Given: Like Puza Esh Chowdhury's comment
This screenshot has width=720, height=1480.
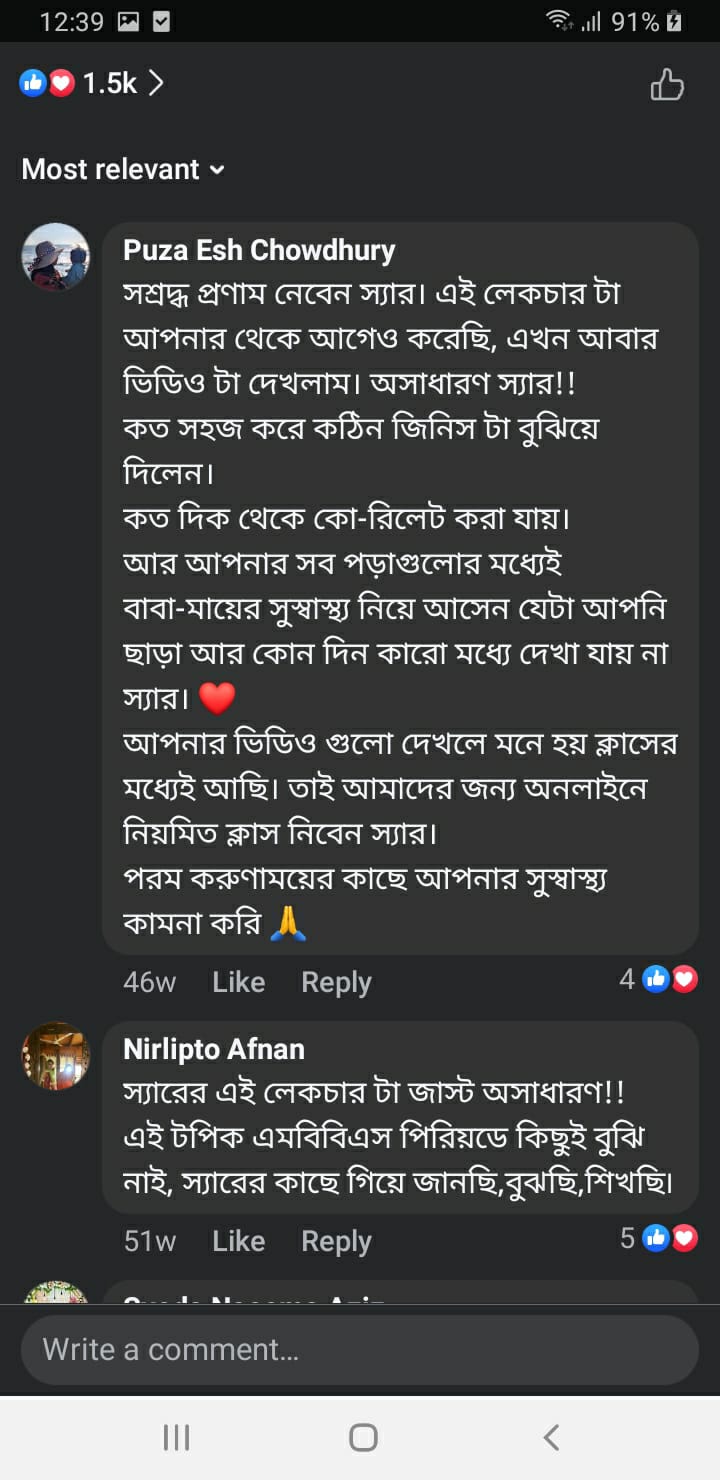Looking at the screenshot, I should (x=238, y=982).
